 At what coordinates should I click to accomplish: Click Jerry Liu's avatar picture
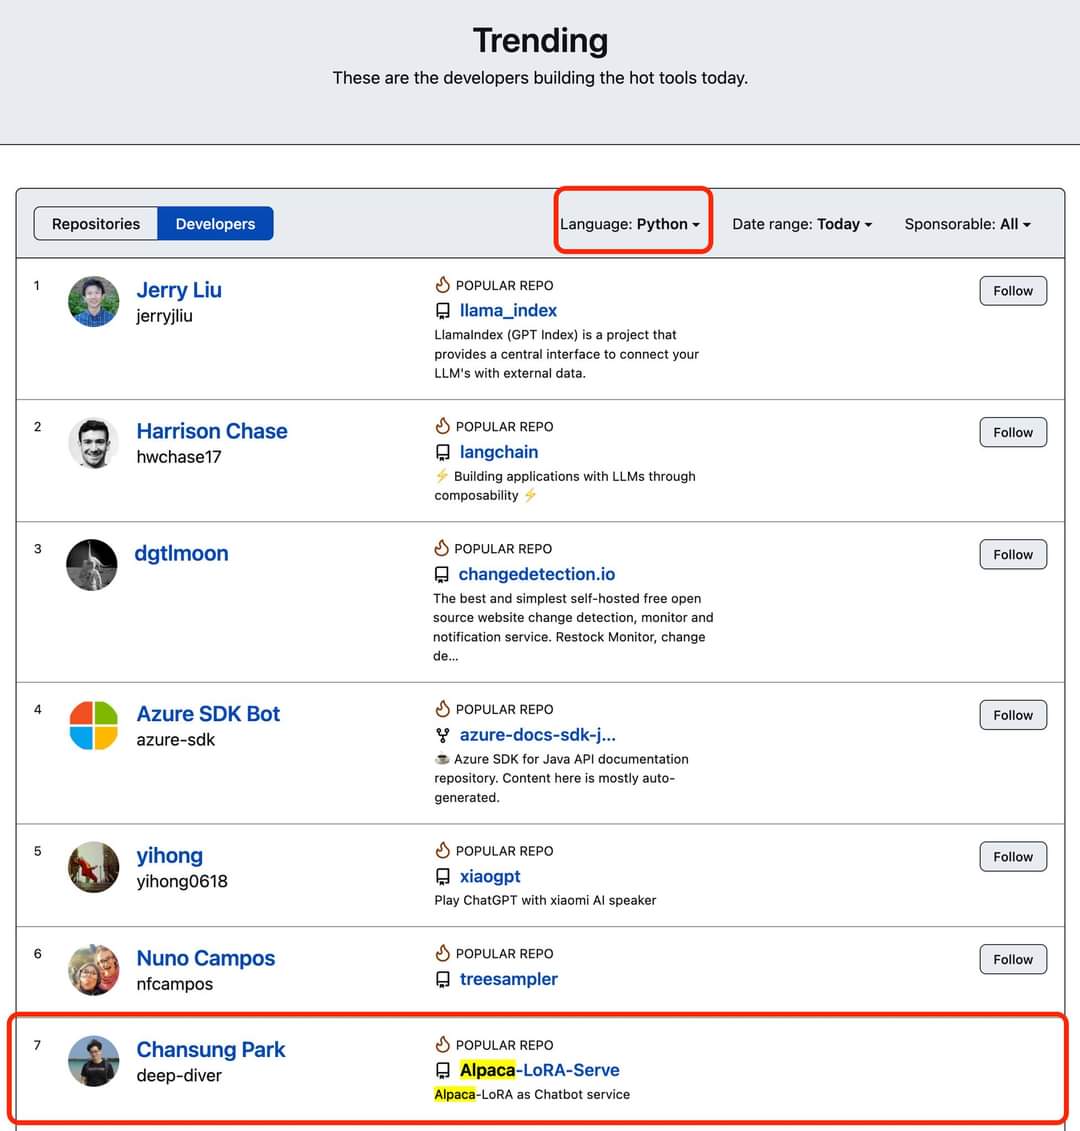coord(93,302)
